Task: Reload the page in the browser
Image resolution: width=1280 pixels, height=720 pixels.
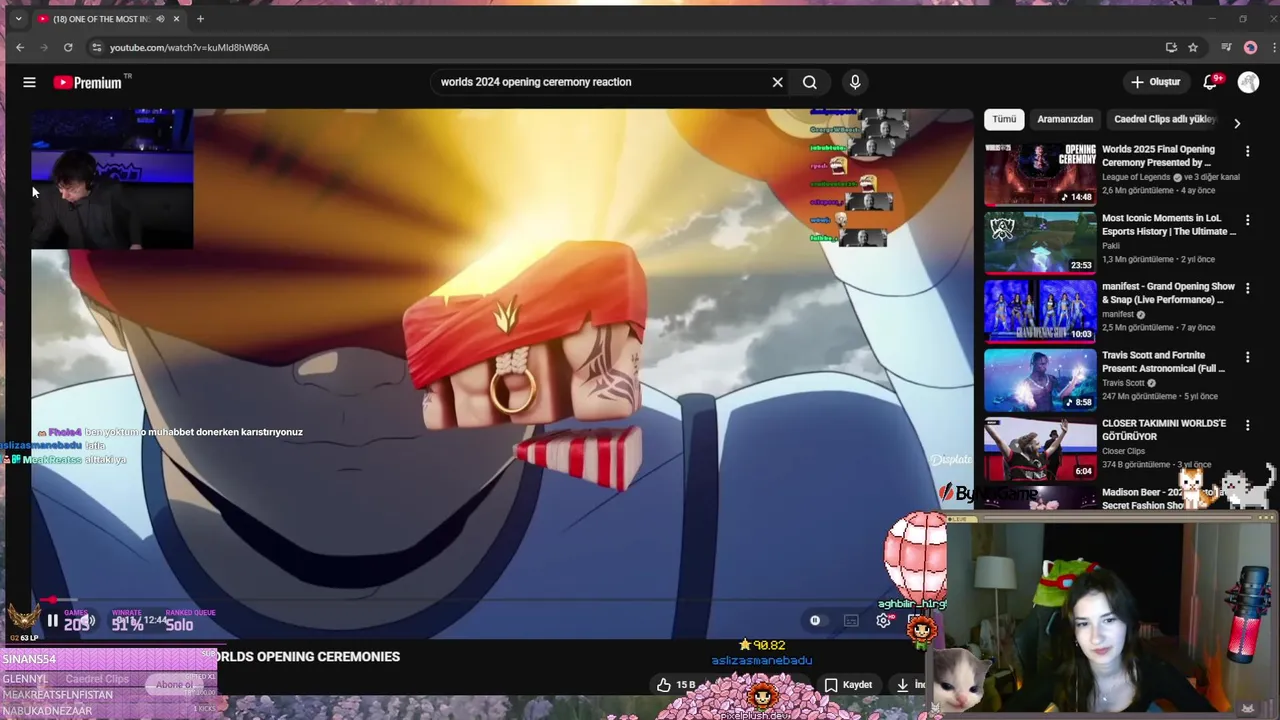Action: 68,47
